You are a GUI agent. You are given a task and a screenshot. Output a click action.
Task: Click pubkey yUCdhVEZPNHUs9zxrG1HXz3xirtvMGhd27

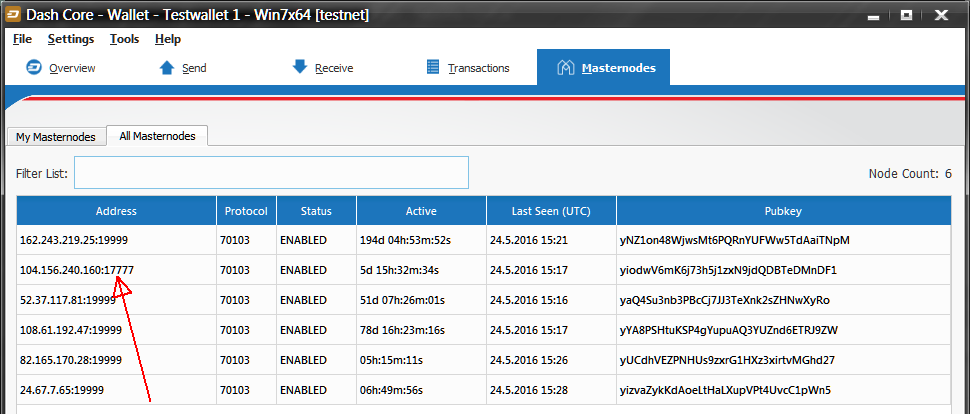[x=728, y=360]
